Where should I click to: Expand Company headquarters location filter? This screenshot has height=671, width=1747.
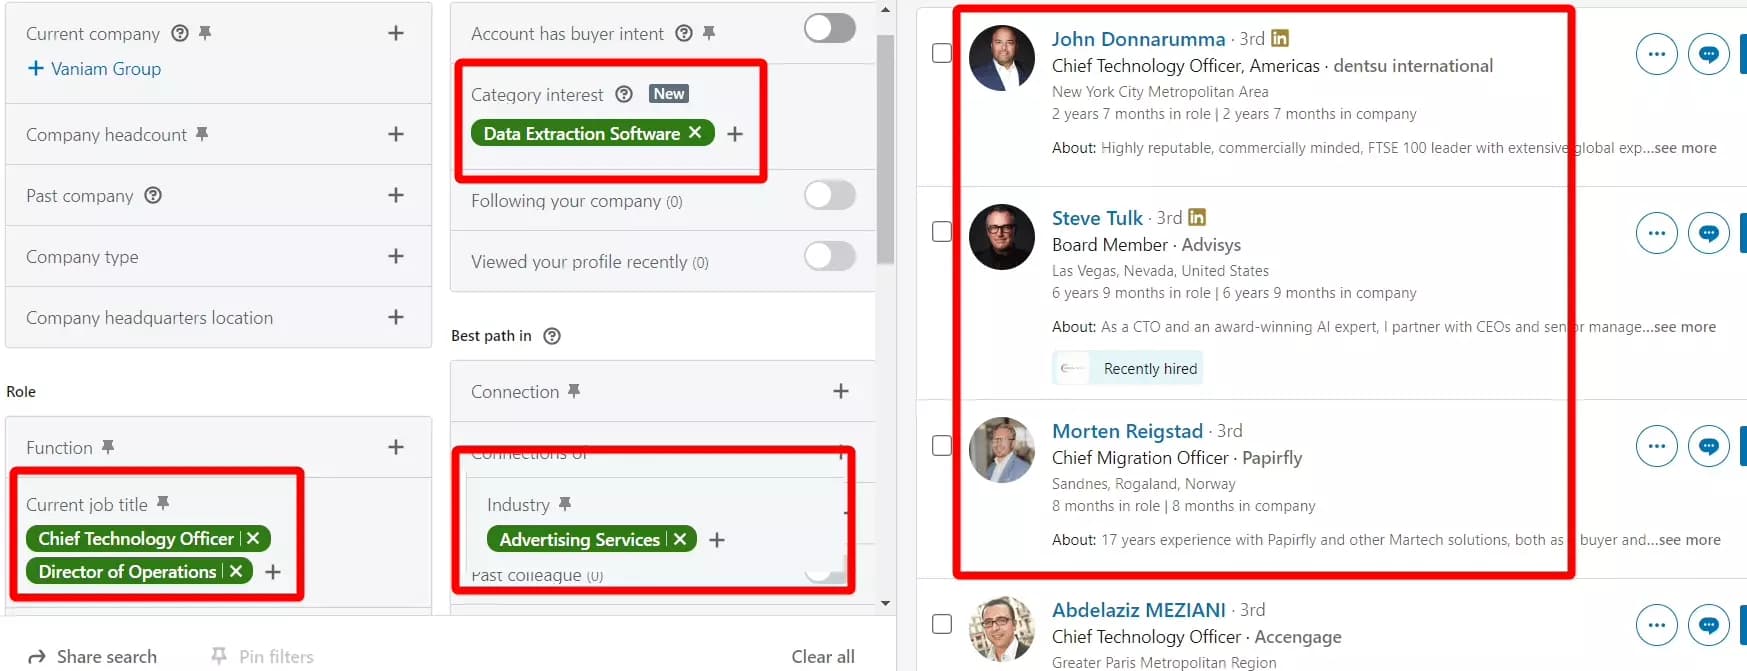click(x=396, y=317)
